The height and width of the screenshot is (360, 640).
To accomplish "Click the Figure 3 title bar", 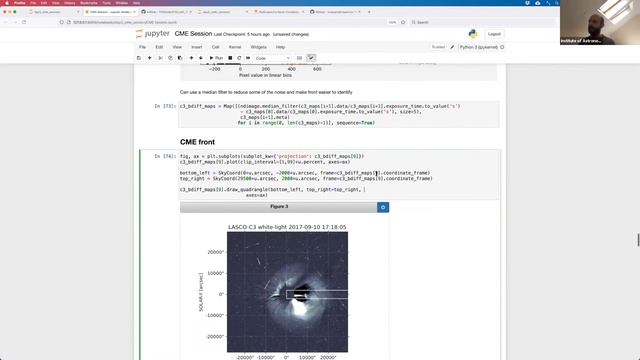I will pyautogui.click(x=279, y=207).
